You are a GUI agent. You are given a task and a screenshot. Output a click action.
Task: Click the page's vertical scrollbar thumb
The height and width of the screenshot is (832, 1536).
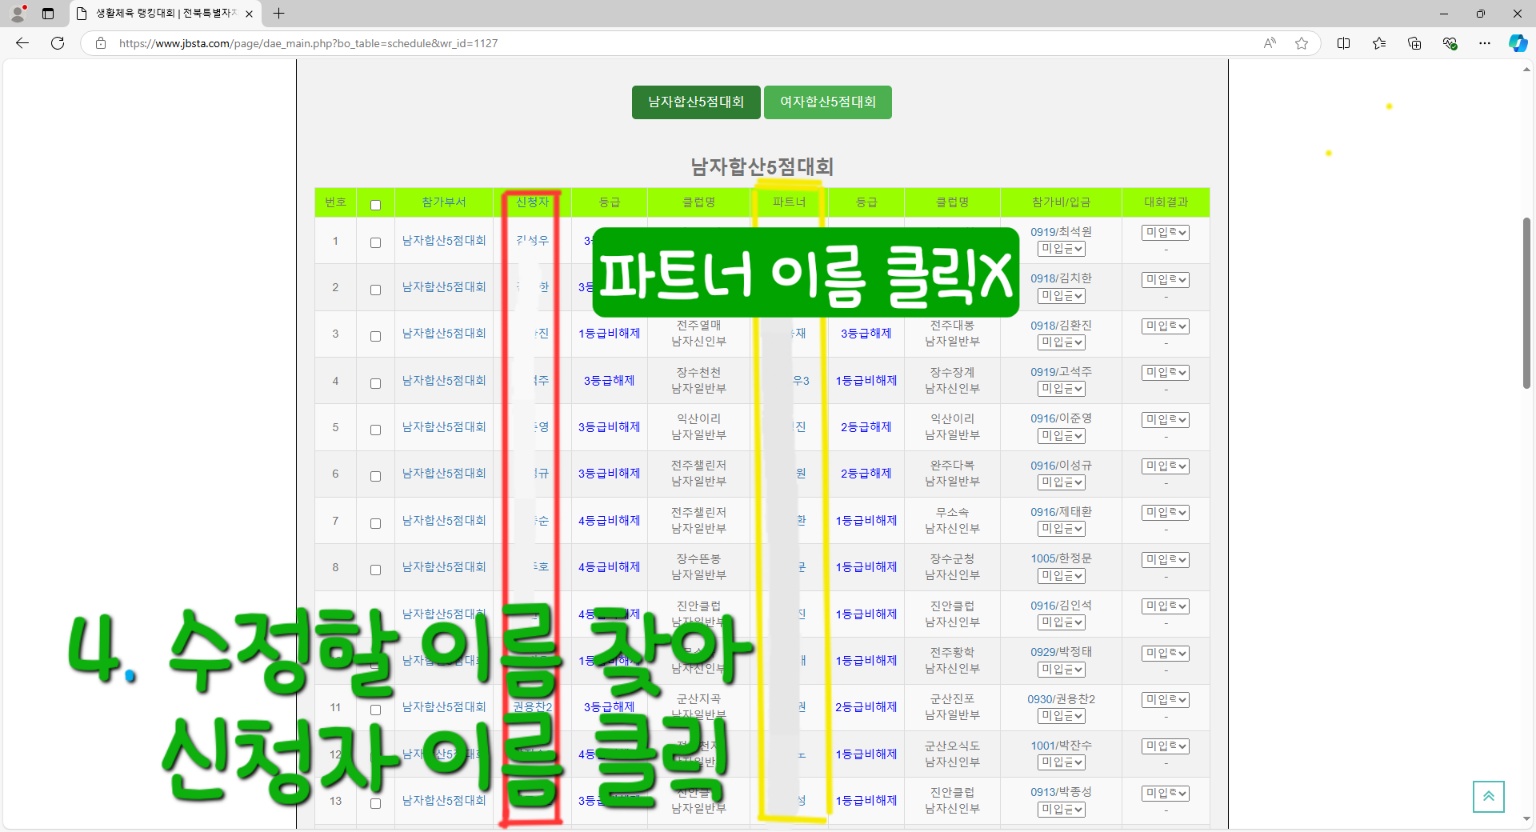point(1526,302)
